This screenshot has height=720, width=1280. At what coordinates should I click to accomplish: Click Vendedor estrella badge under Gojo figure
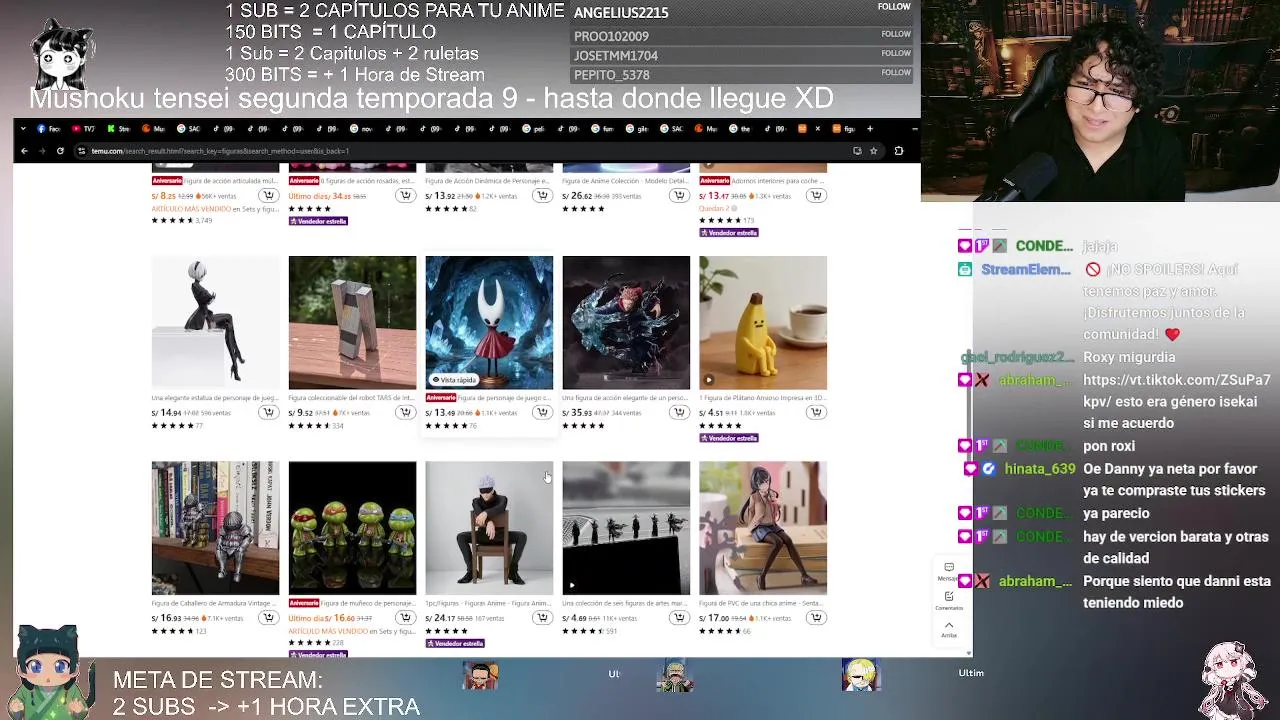(x=455, y=643)
